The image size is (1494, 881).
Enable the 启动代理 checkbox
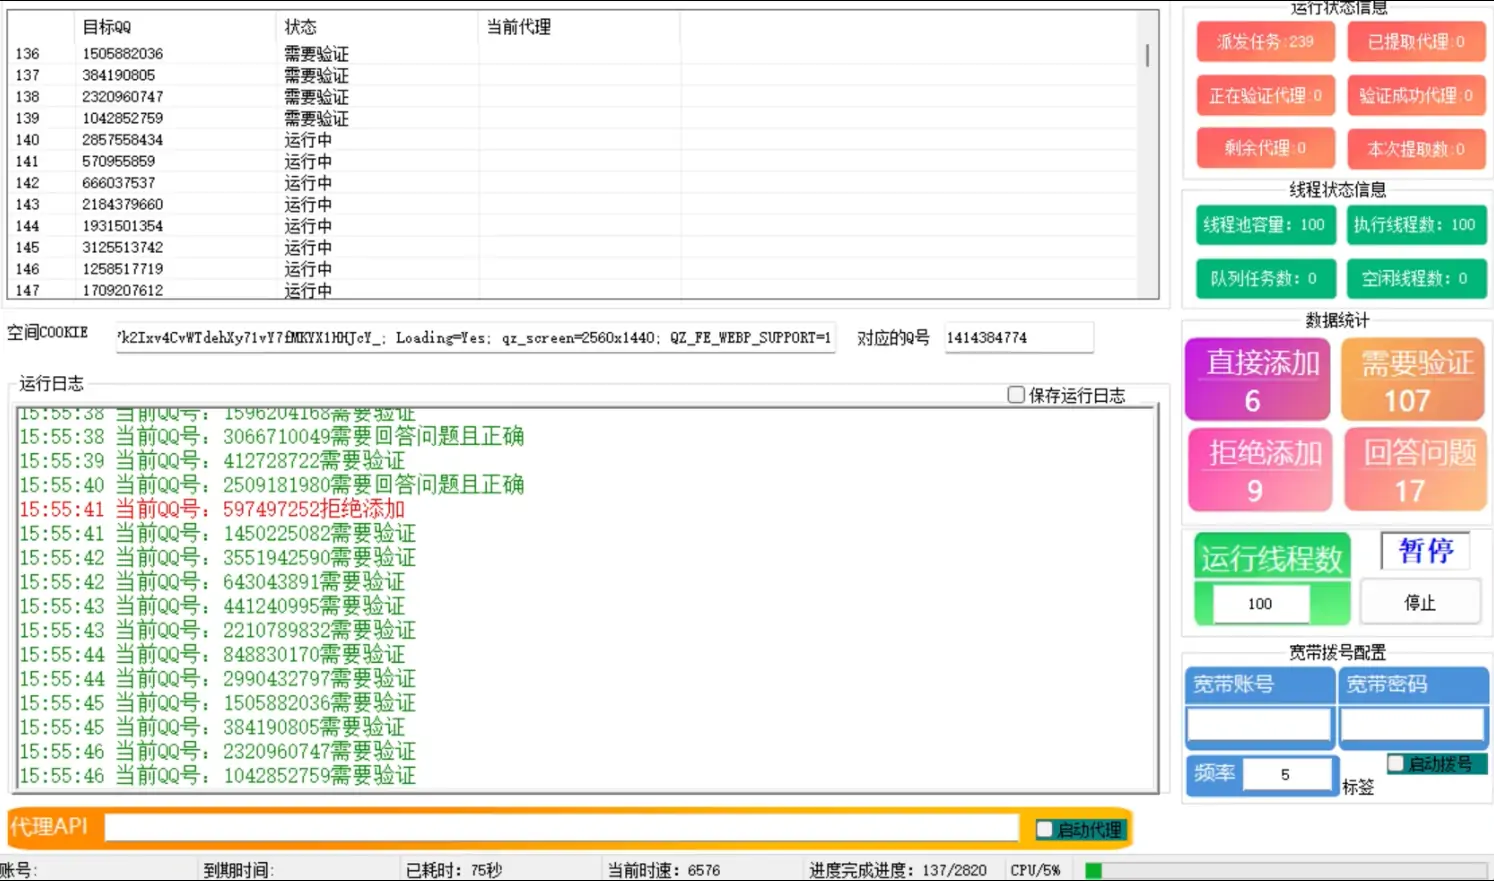(1045, 829)
